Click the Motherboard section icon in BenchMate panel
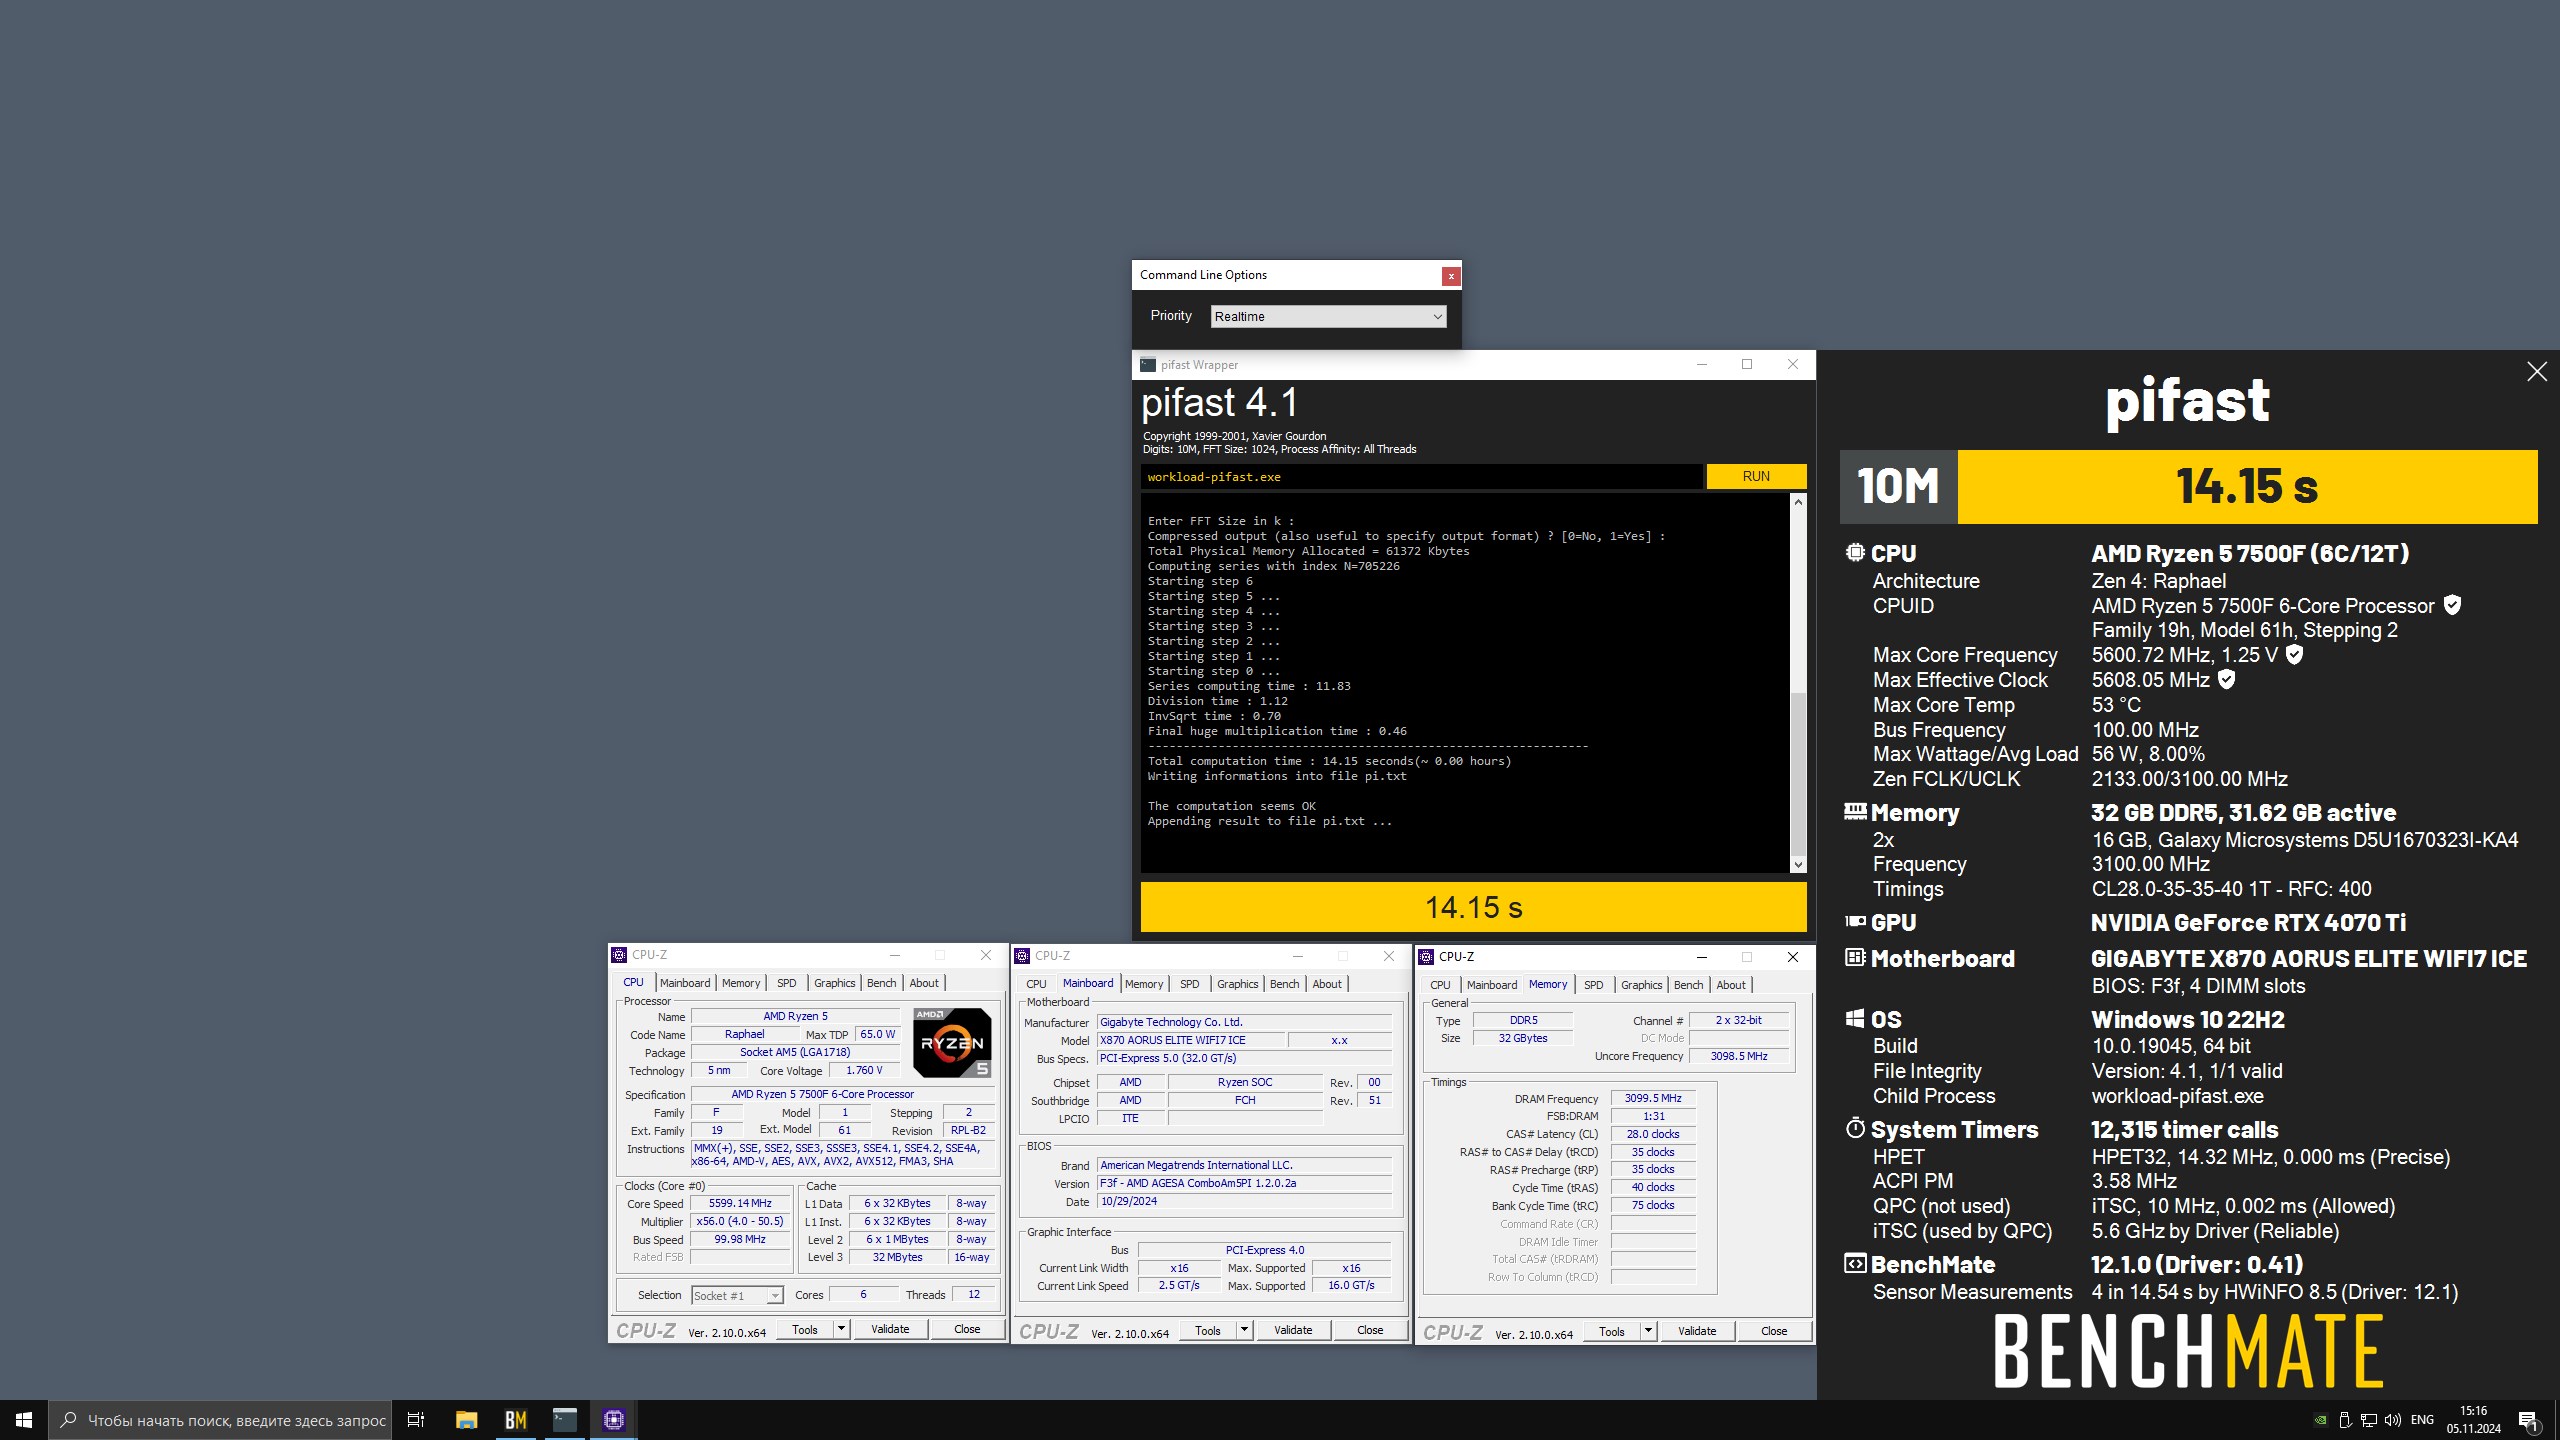The width and height of the screenshot is (2560, 1440). [x=1855, y=958]
